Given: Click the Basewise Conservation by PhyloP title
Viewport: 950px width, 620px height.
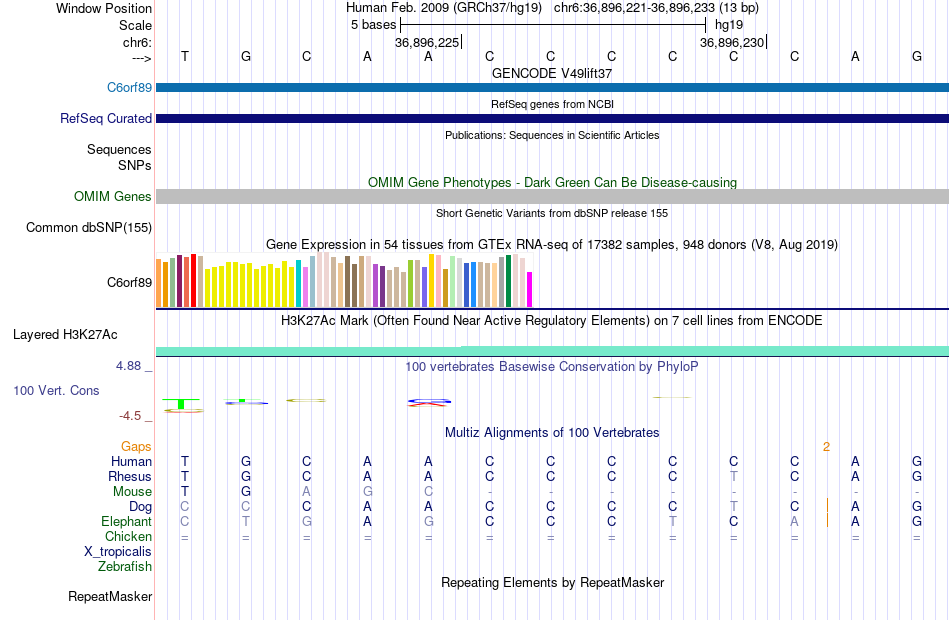Looking at the screenshot, I should pyautogui.click(x=552, y=366).
